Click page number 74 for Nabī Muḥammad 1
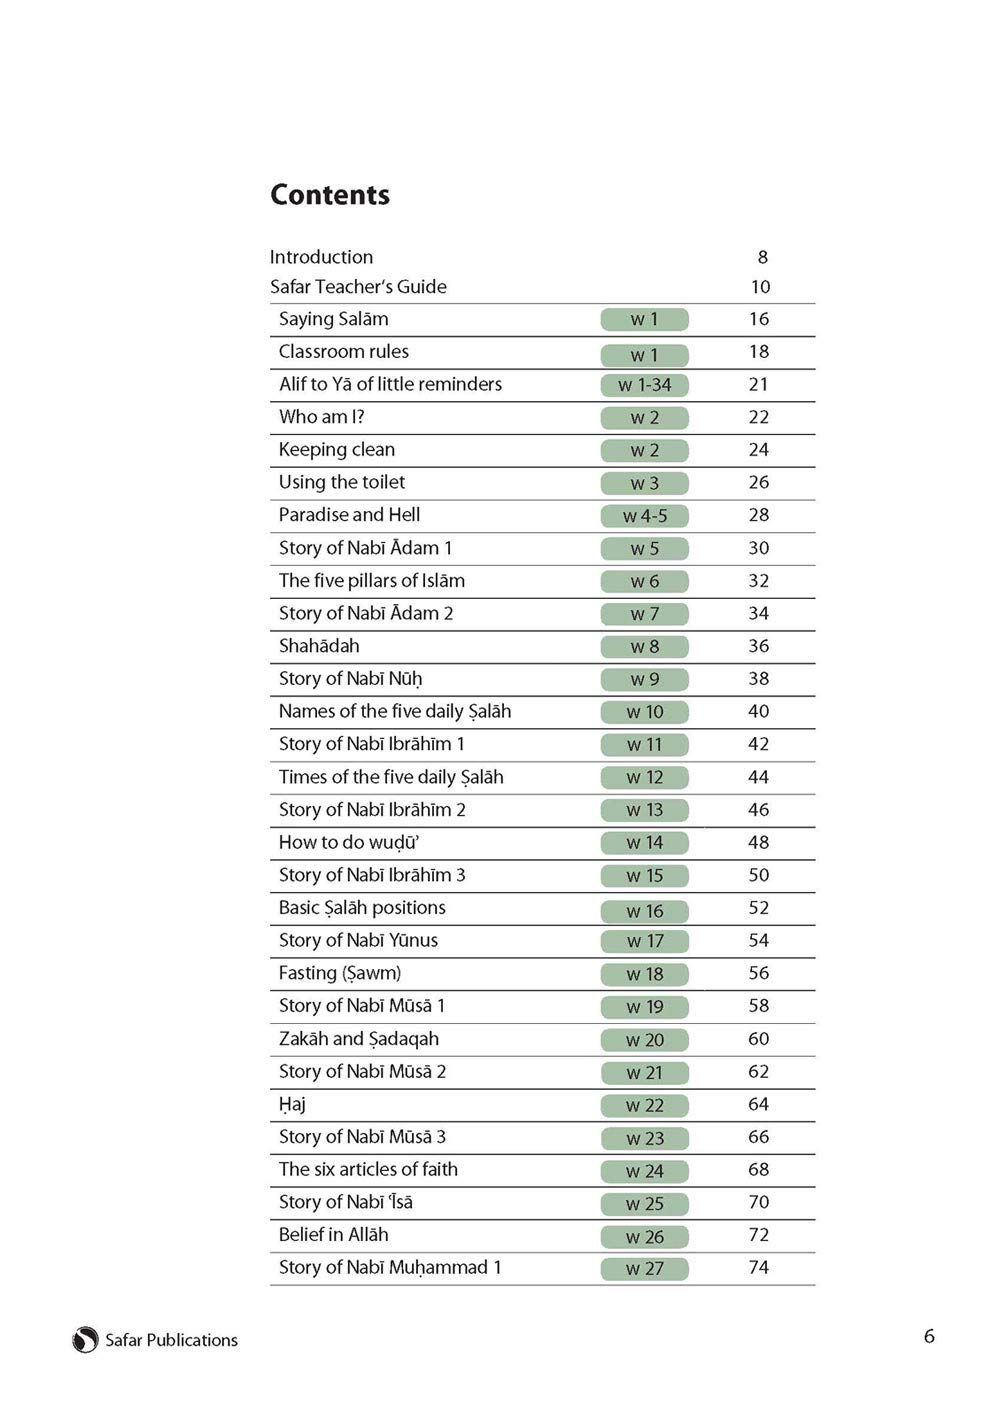The image size is (1000, 1404). coord(759,1268)
